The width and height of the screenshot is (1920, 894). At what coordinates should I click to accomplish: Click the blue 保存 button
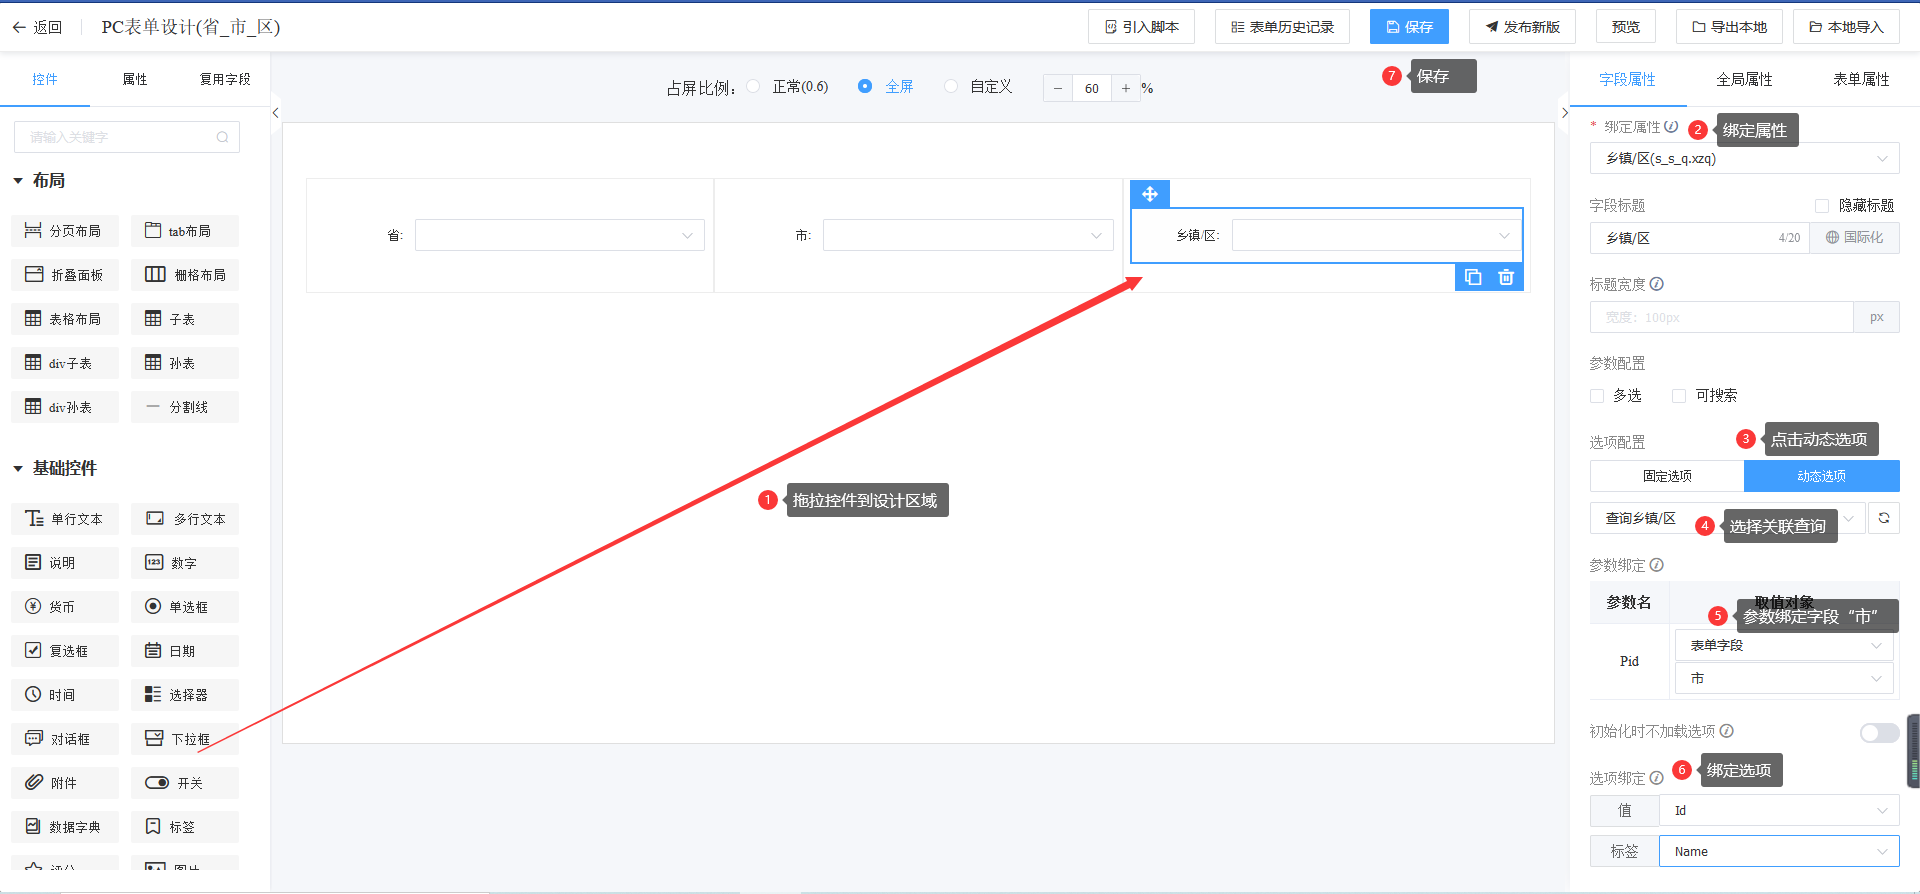point(1409,27)
